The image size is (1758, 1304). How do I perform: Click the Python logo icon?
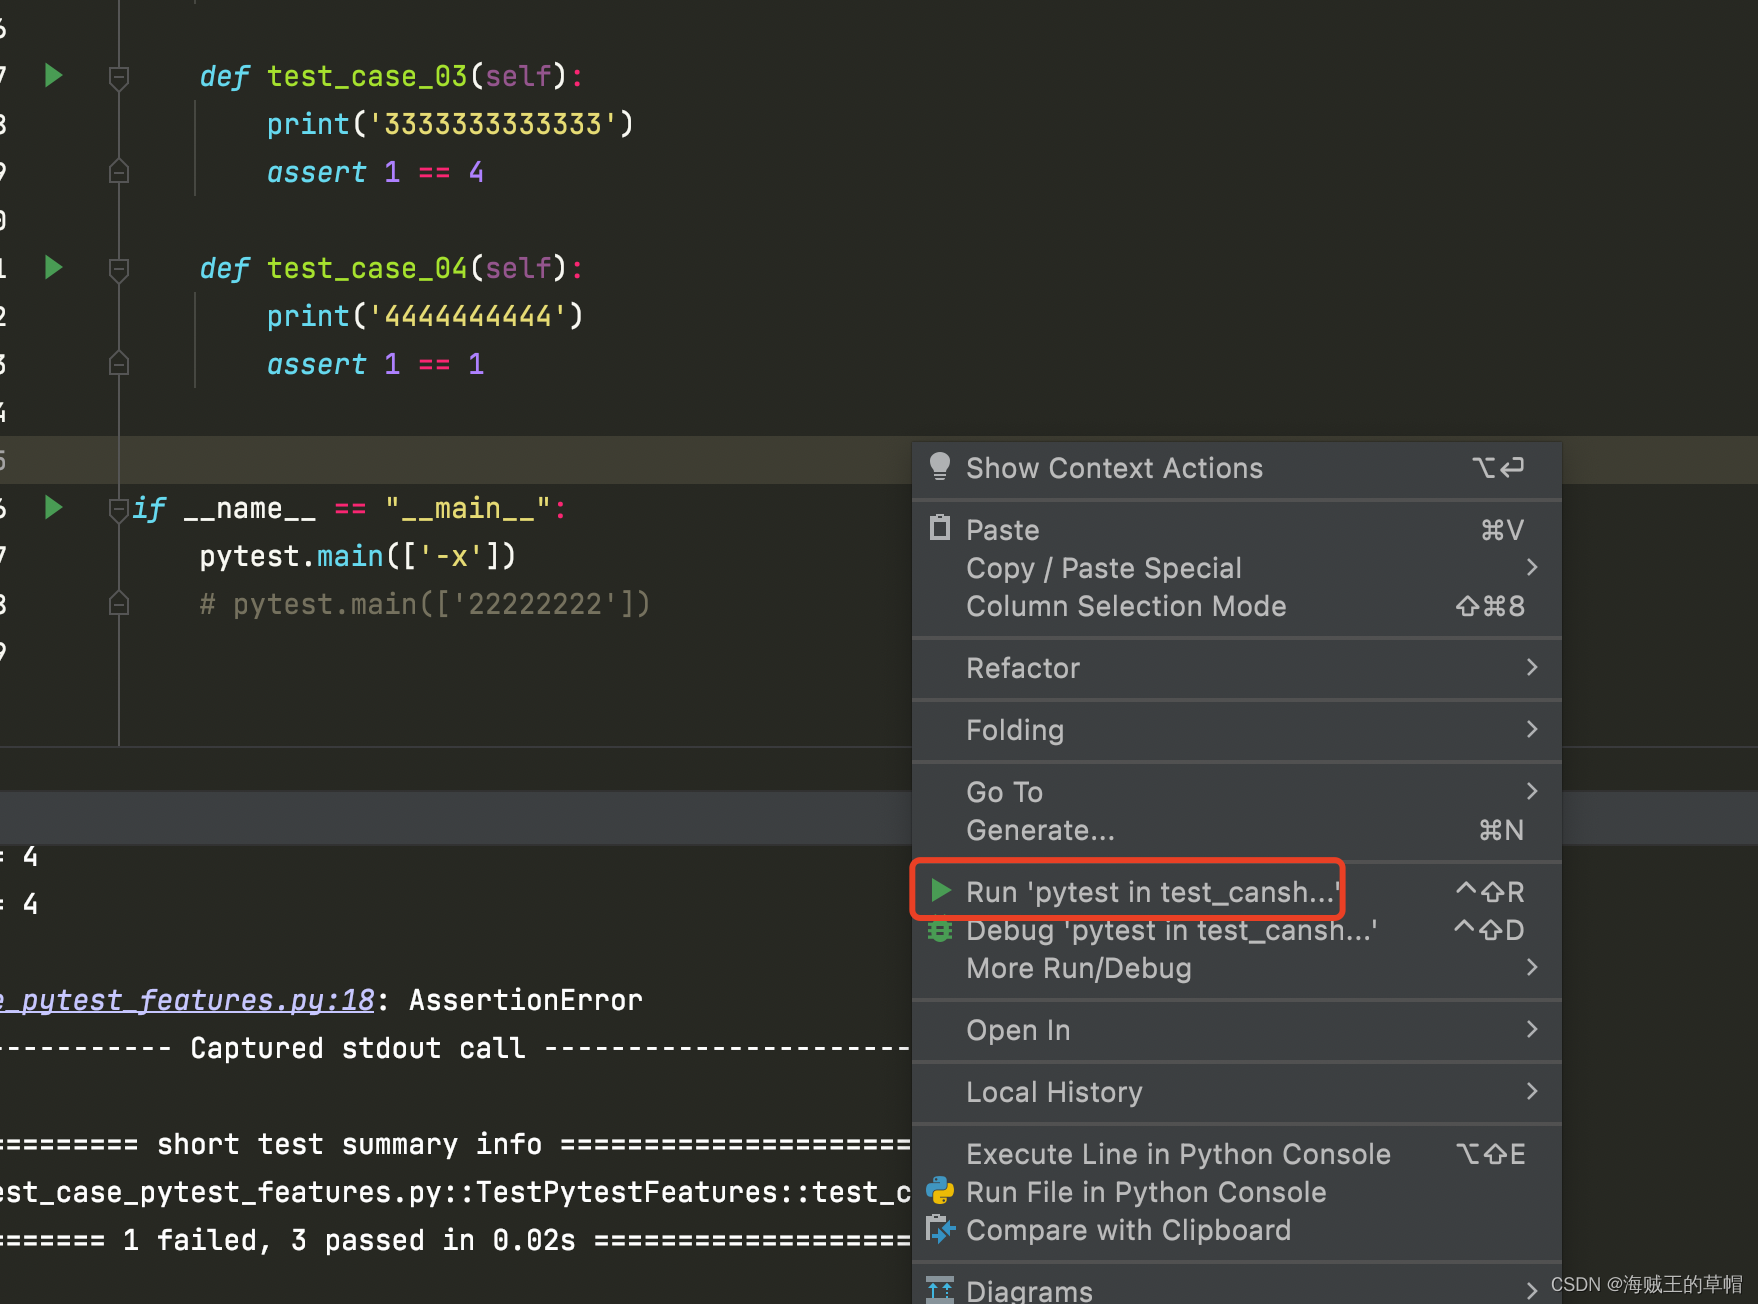(x=940, y=1190)
